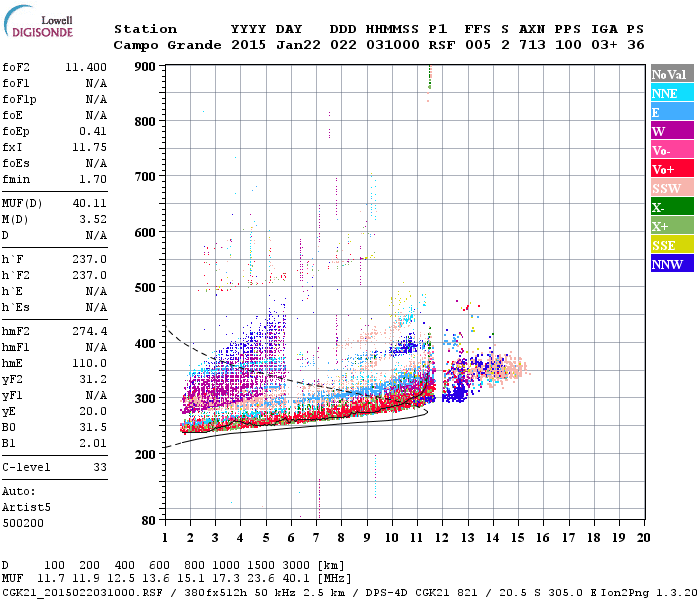Select the SSW salmon legend swatch

point(672,188)
